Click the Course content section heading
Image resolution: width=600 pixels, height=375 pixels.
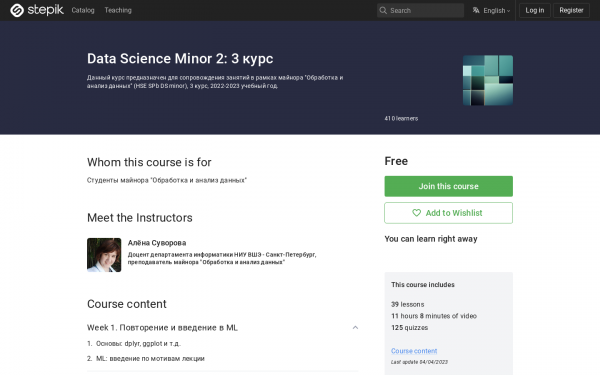point(127,304)
